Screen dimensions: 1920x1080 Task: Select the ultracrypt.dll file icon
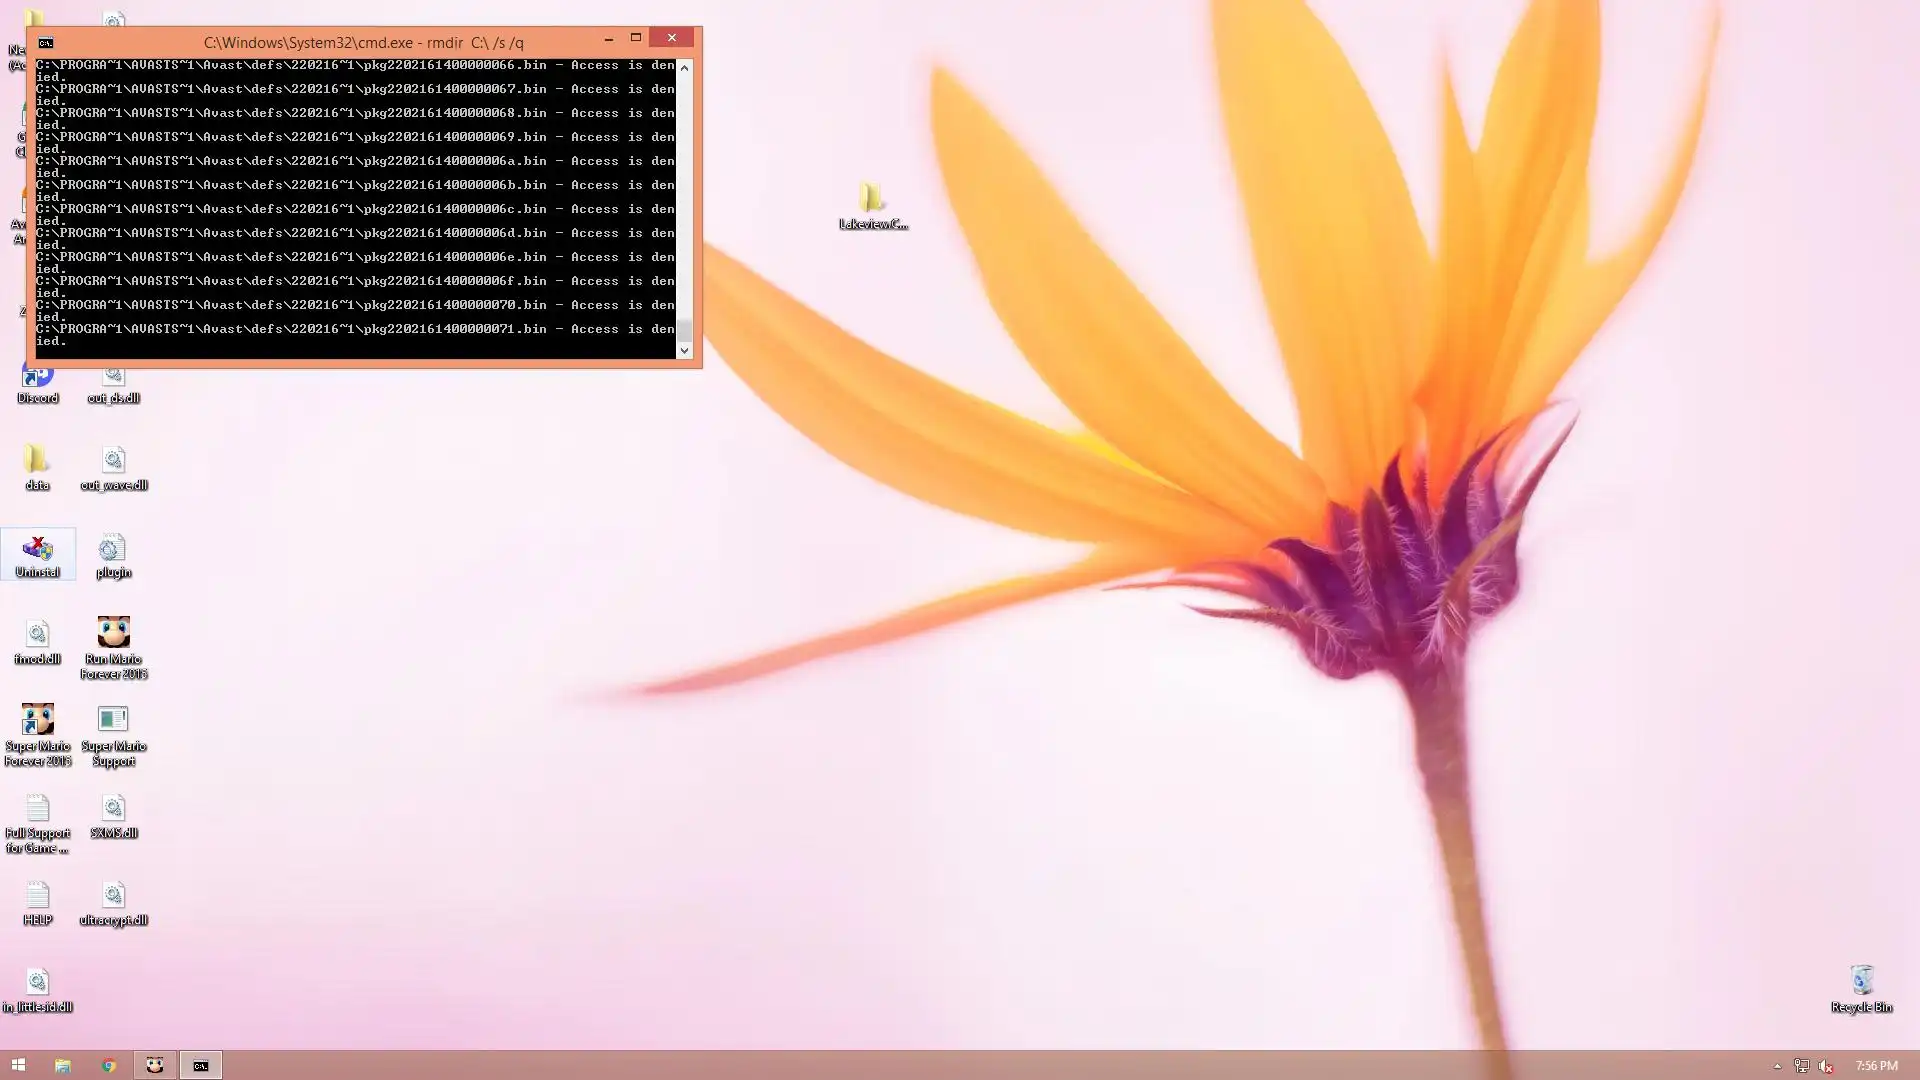pos(113,896)
